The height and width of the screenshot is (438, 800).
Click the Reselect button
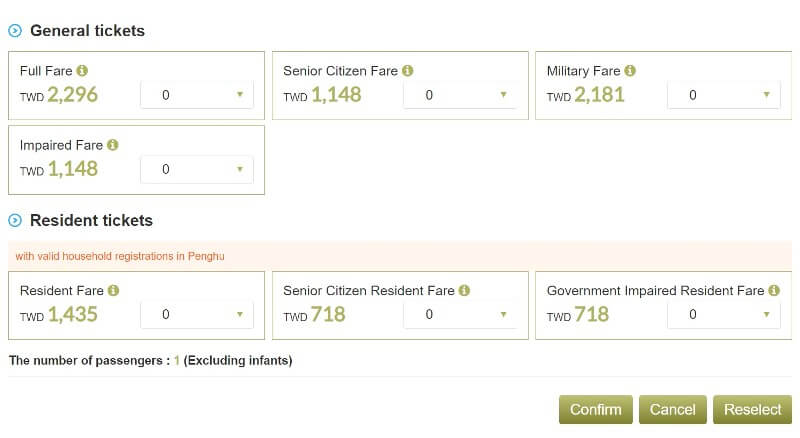[x=752, y=409]
